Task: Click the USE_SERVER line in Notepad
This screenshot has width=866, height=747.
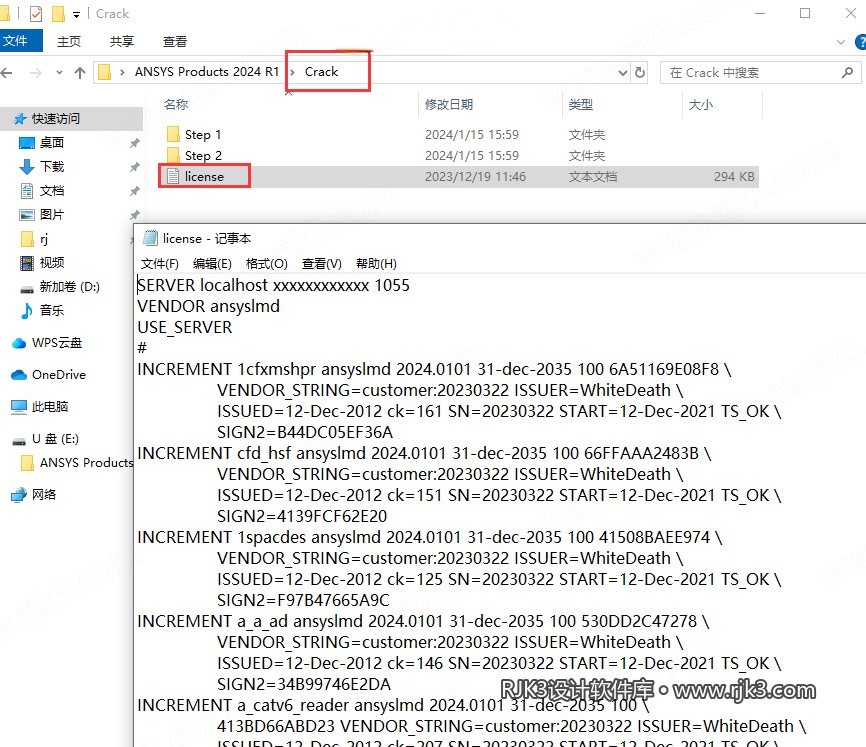Action: coord(184,327)
